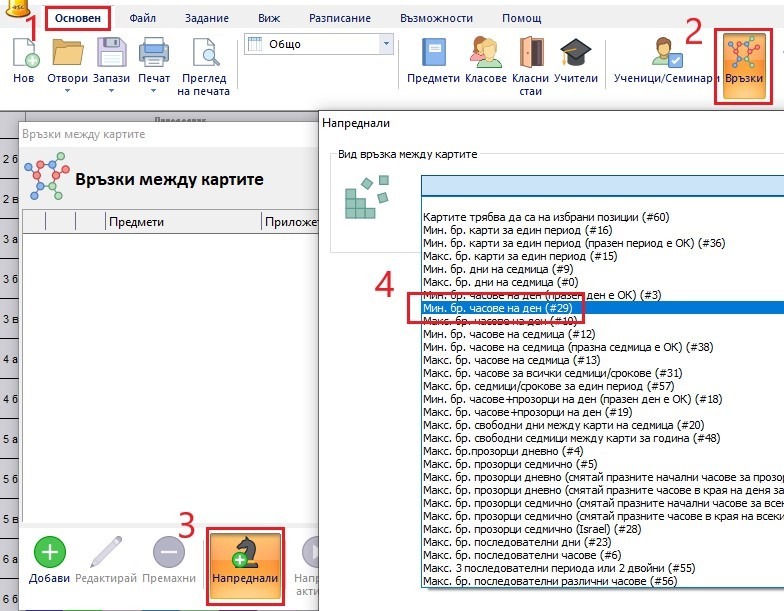Select 'Макс. бр. часове+прозорци на ден (#19)'
The image size is (784, 611).
coord(528,412)
